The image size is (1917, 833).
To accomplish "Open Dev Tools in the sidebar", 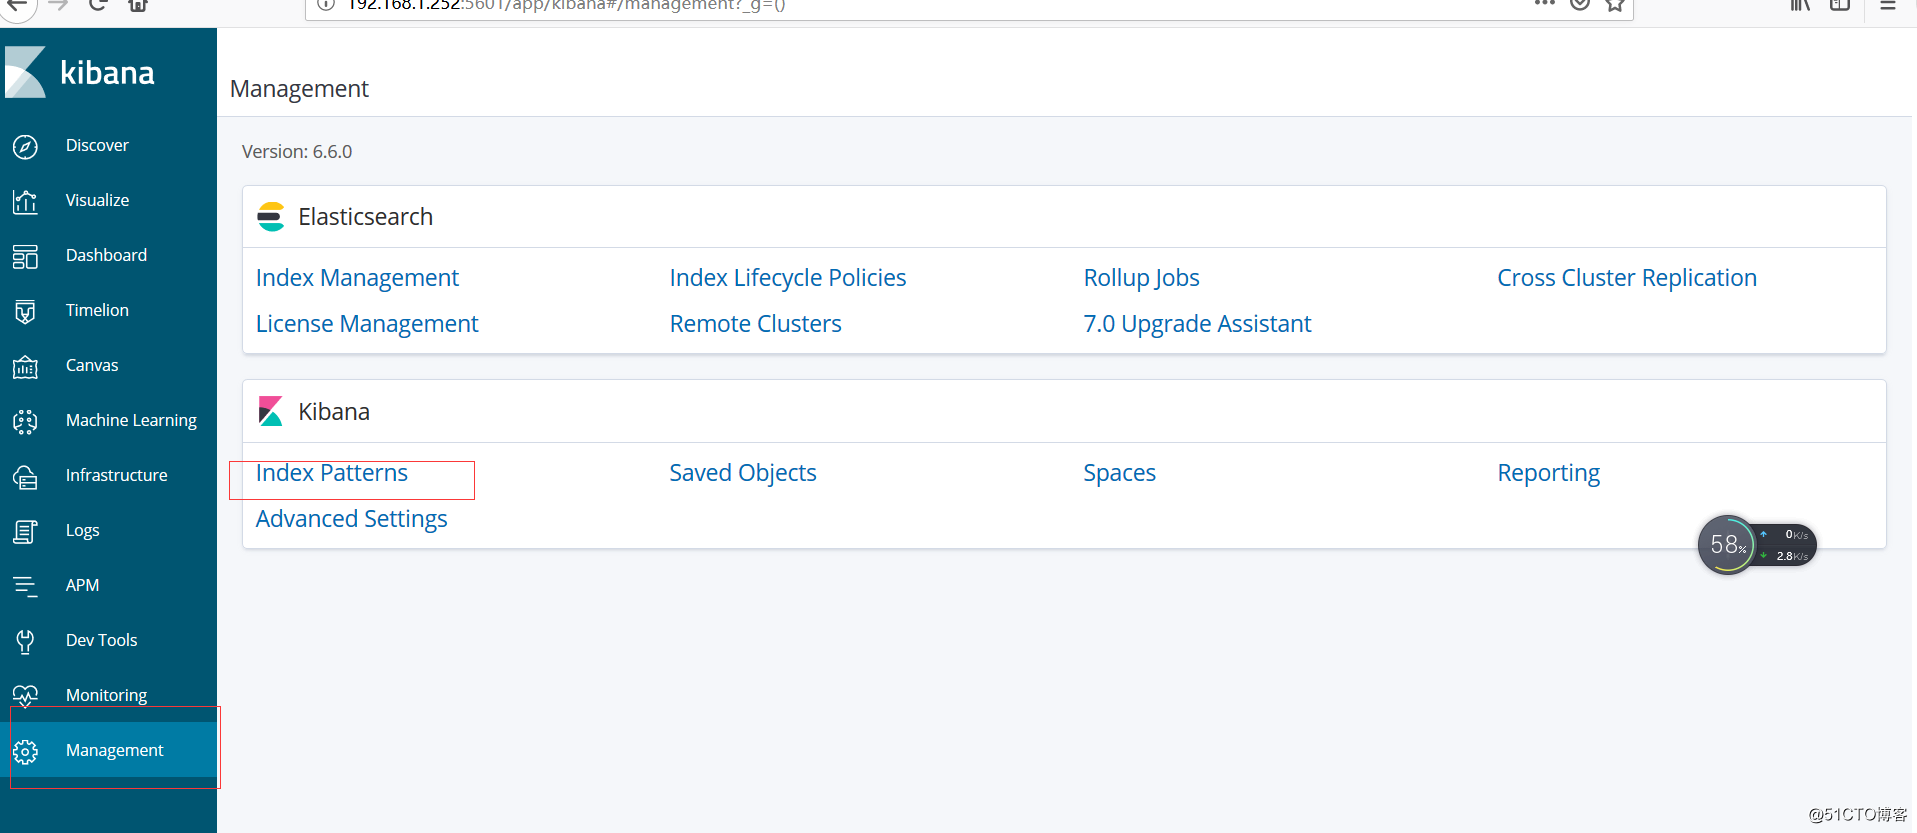I will 101,640.
